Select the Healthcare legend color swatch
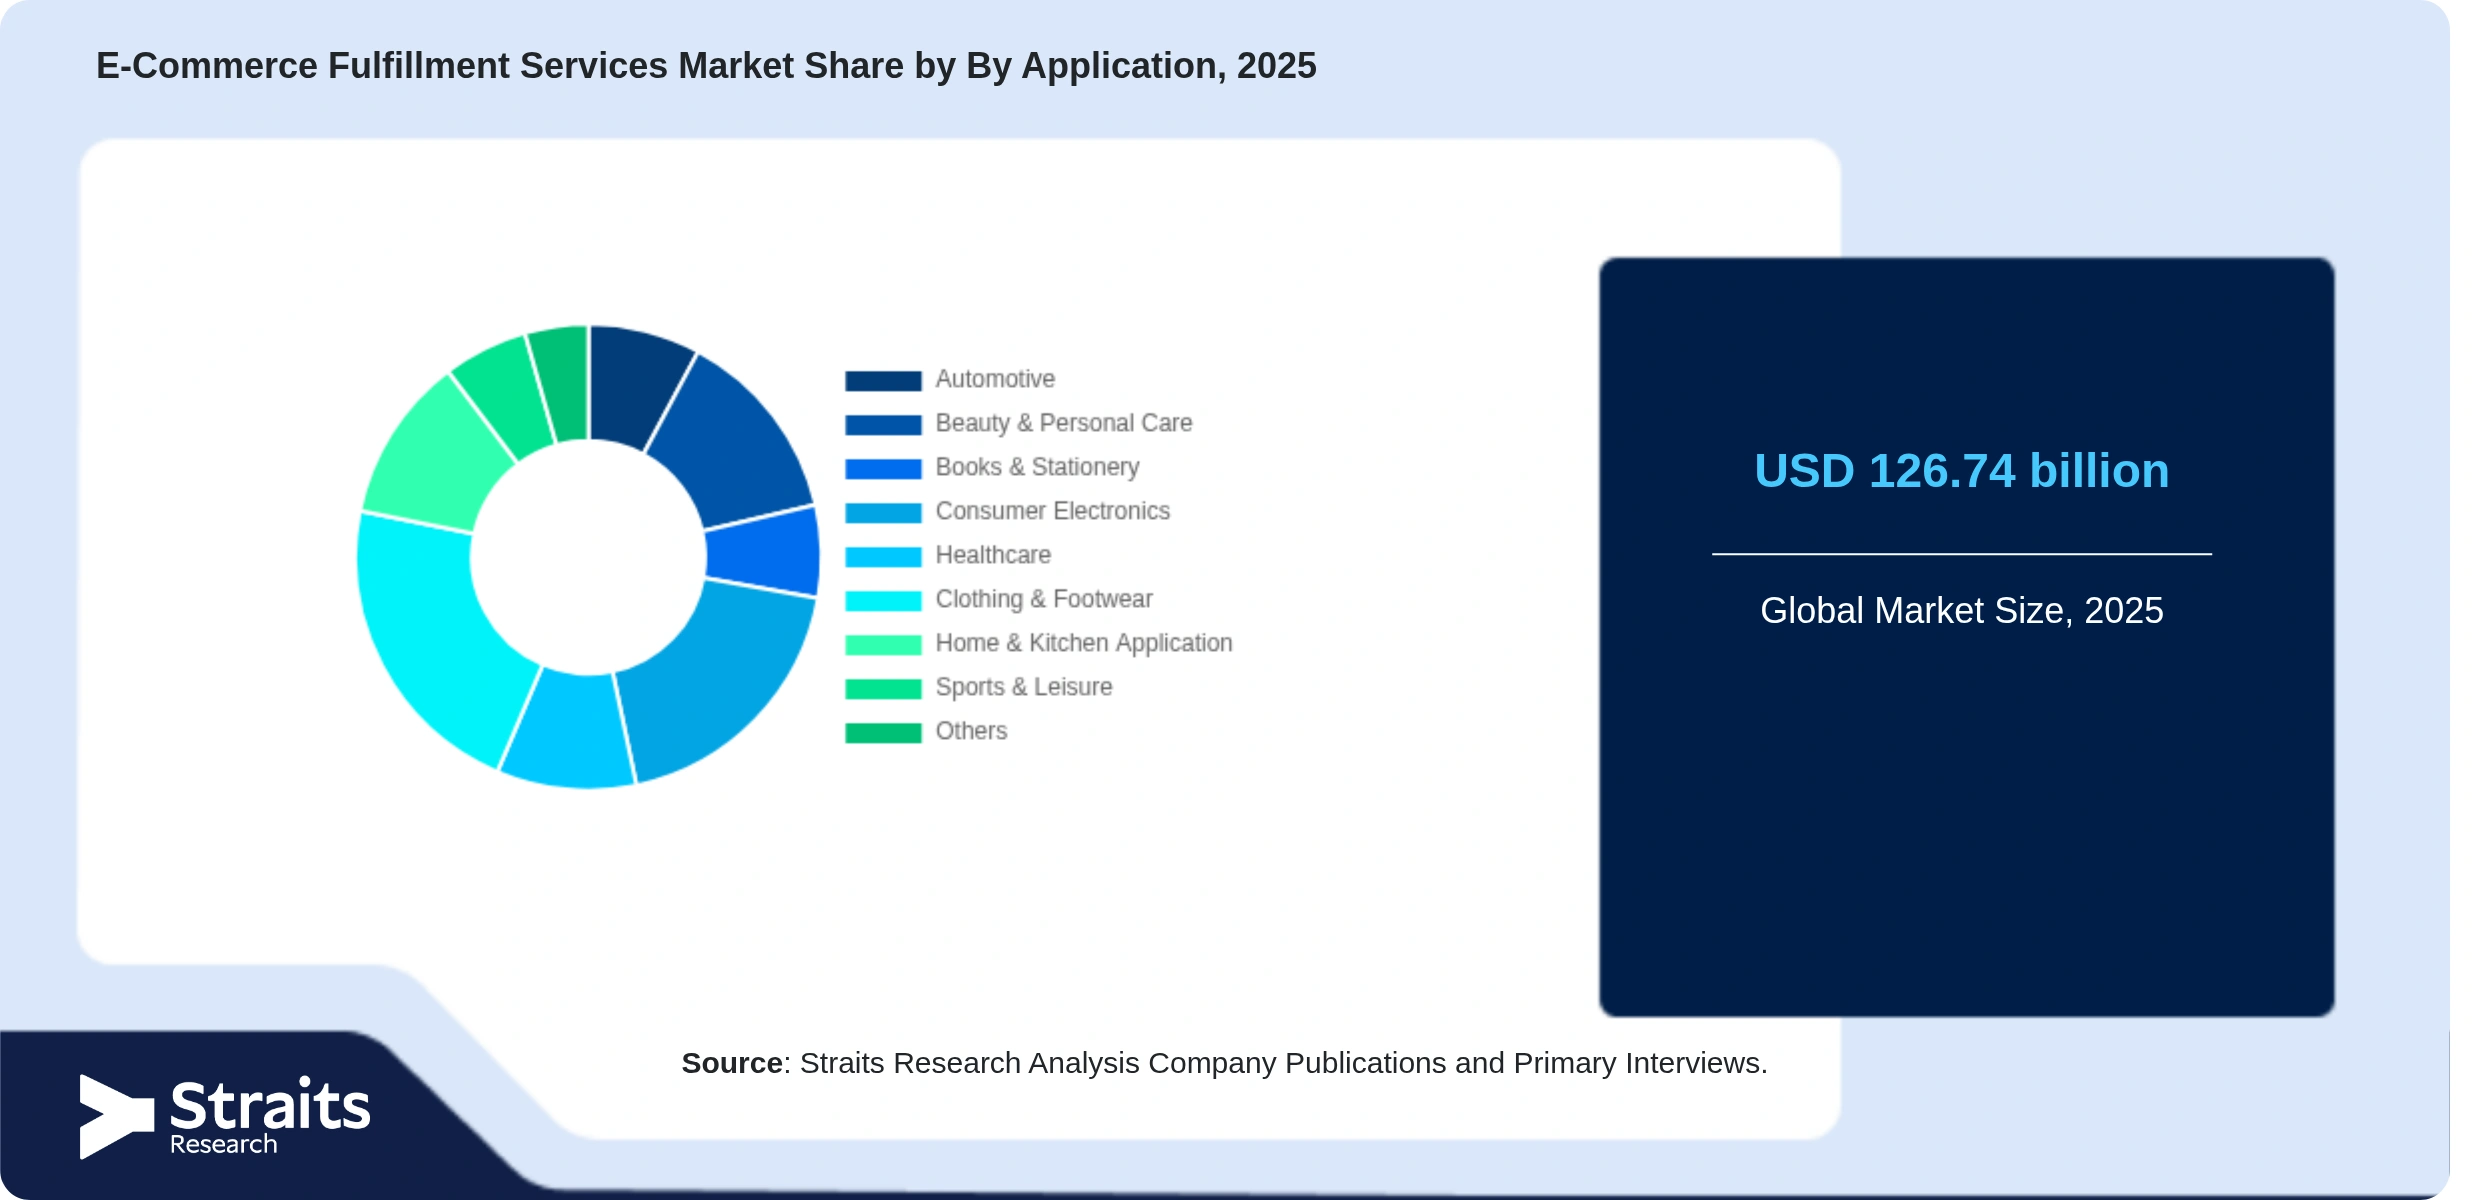 tap(883, 557)
